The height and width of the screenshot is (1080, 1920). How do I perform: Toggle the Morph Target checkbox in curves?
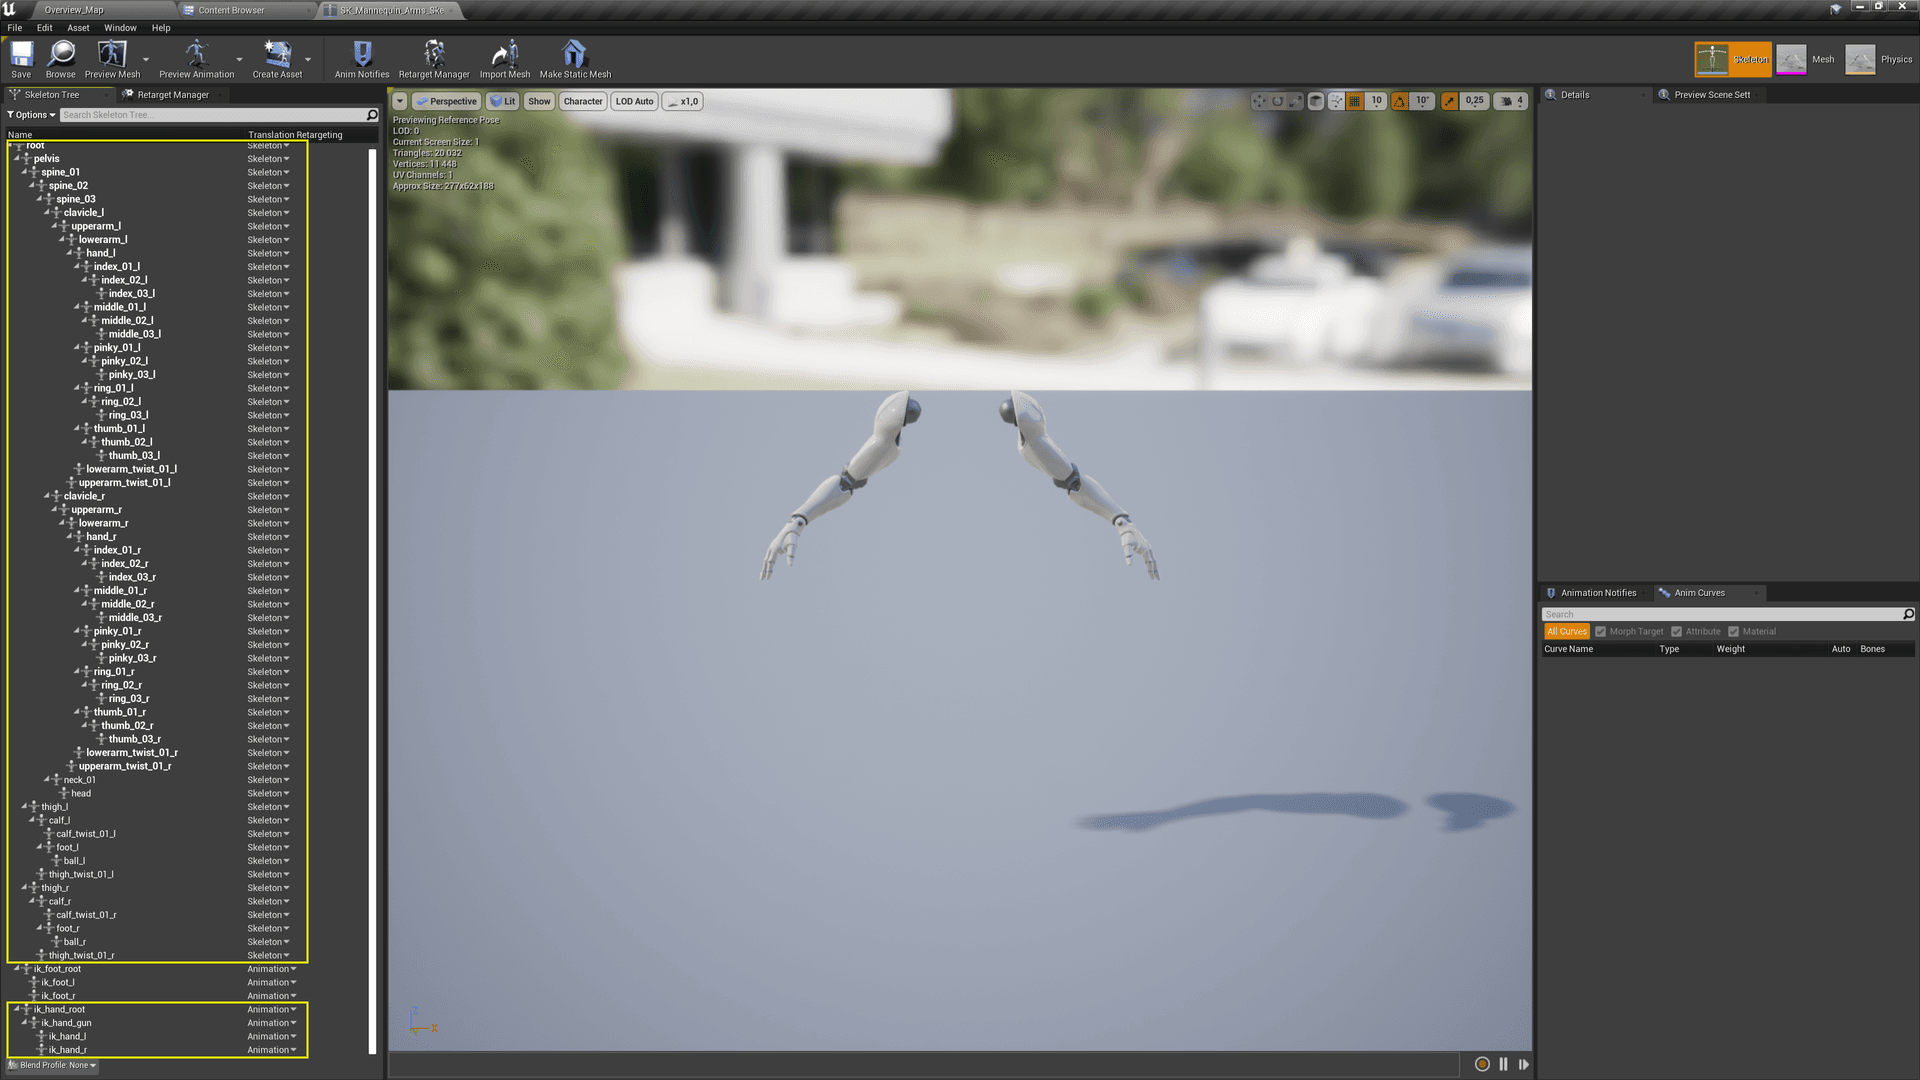click(x=1600, y=630)
